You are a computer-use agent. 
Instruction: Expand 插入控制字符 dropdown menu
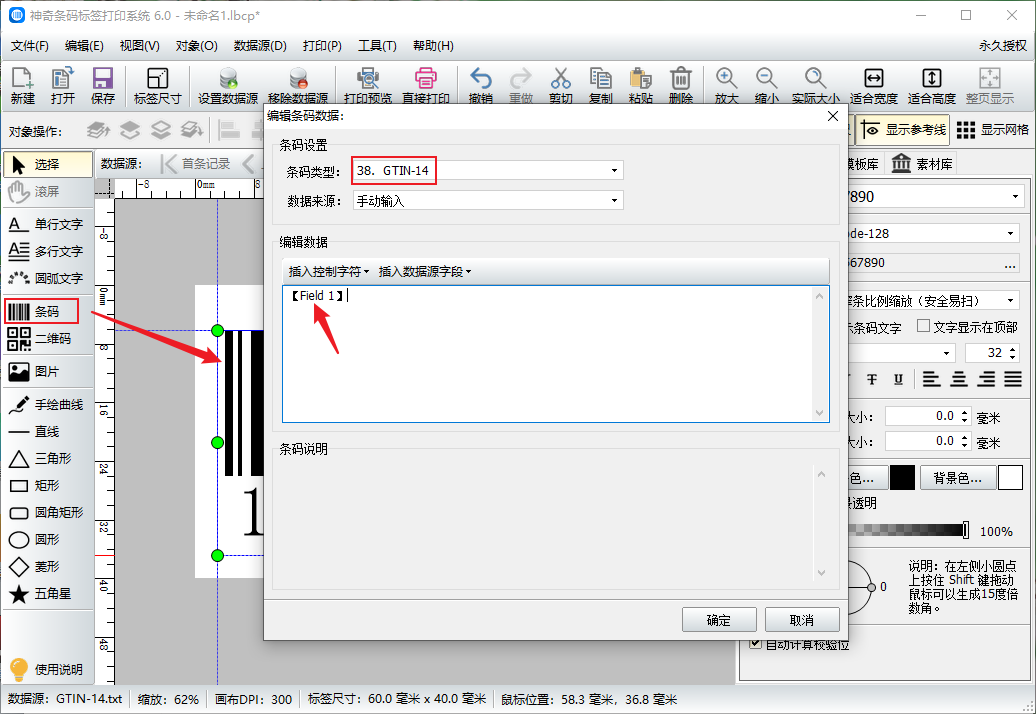(x=328, y=271)
